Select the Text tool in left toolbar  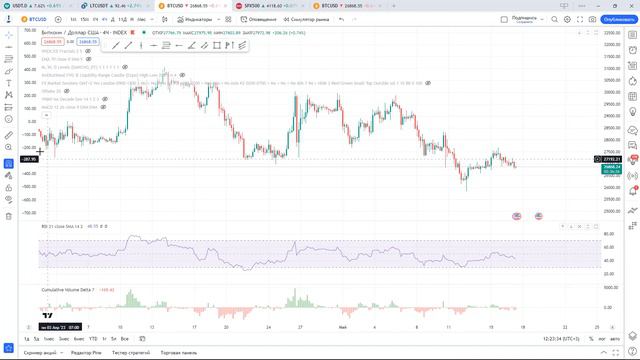tap(9, 83)
